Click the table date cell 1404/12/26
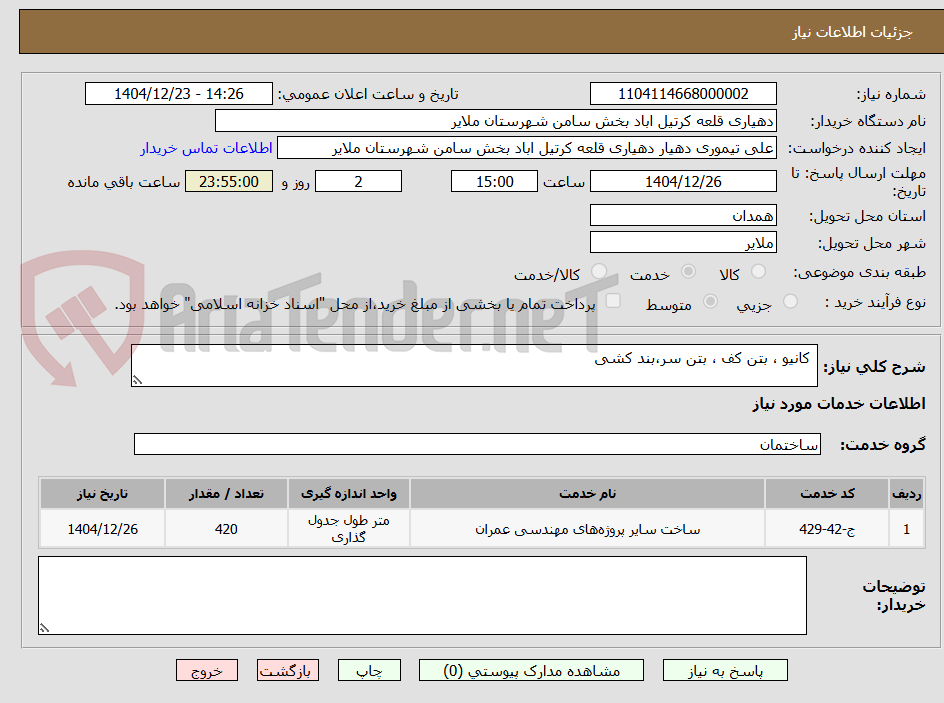Viewport: 944px width, 703px height. point(102,529)
